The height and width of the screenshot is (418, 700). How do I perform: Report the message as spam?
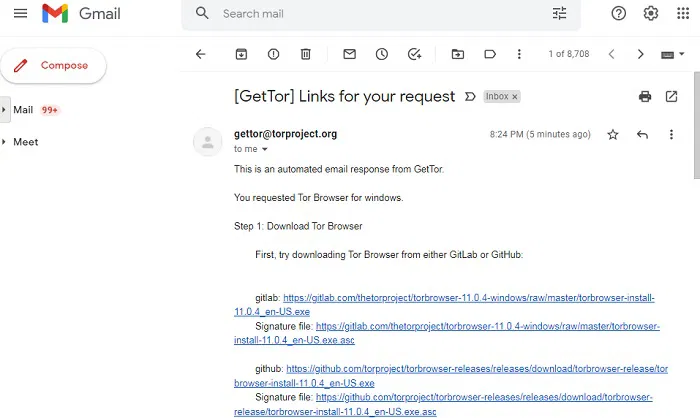(273, 54)
